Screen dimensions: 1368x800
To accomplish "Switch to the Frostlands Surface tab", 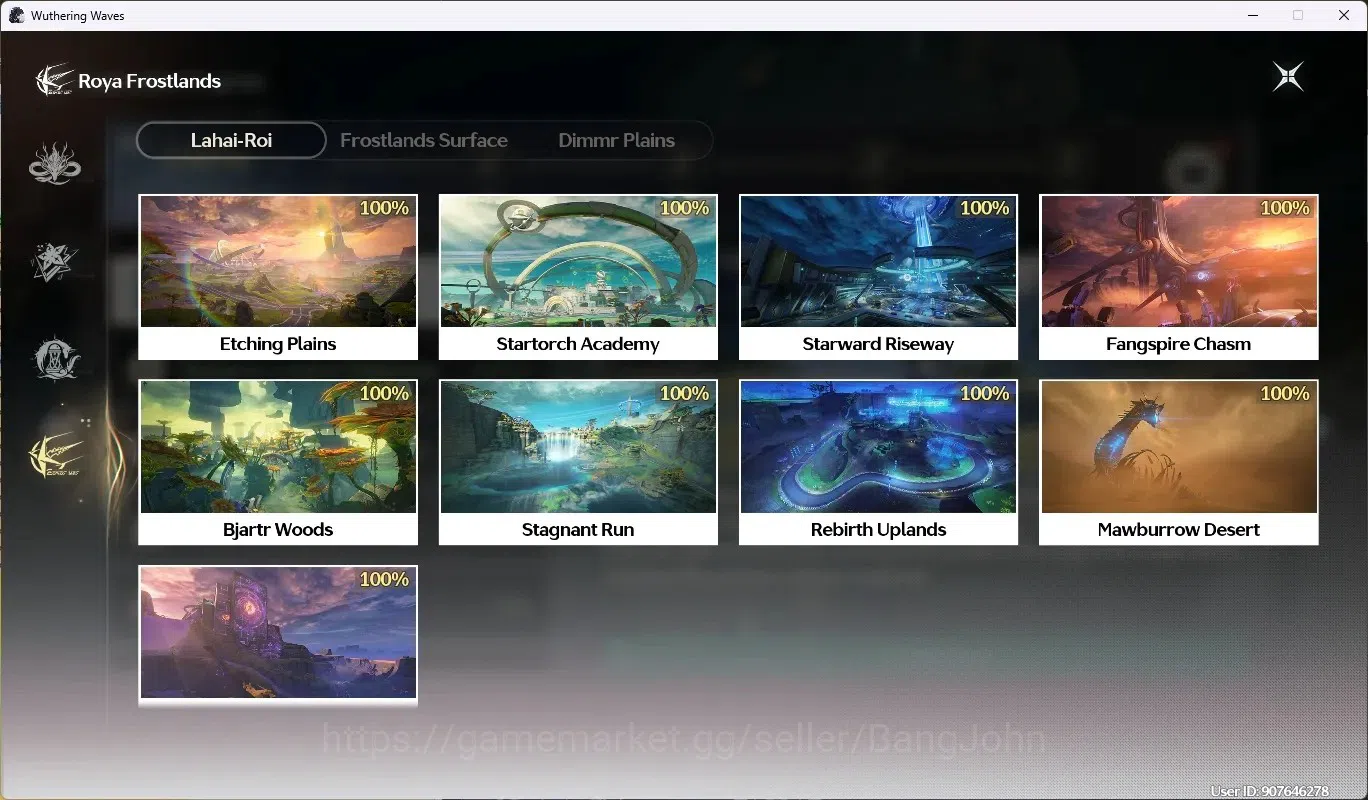I will point(424,140).
